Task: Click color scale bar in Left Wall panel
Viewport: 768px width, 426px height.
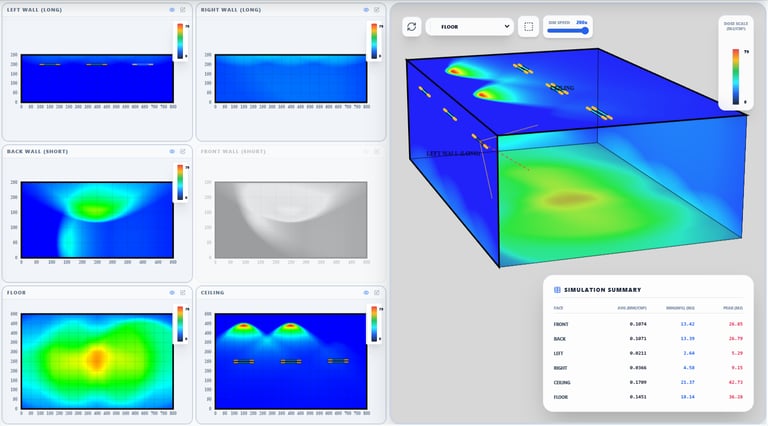Action: coord(180,41)
